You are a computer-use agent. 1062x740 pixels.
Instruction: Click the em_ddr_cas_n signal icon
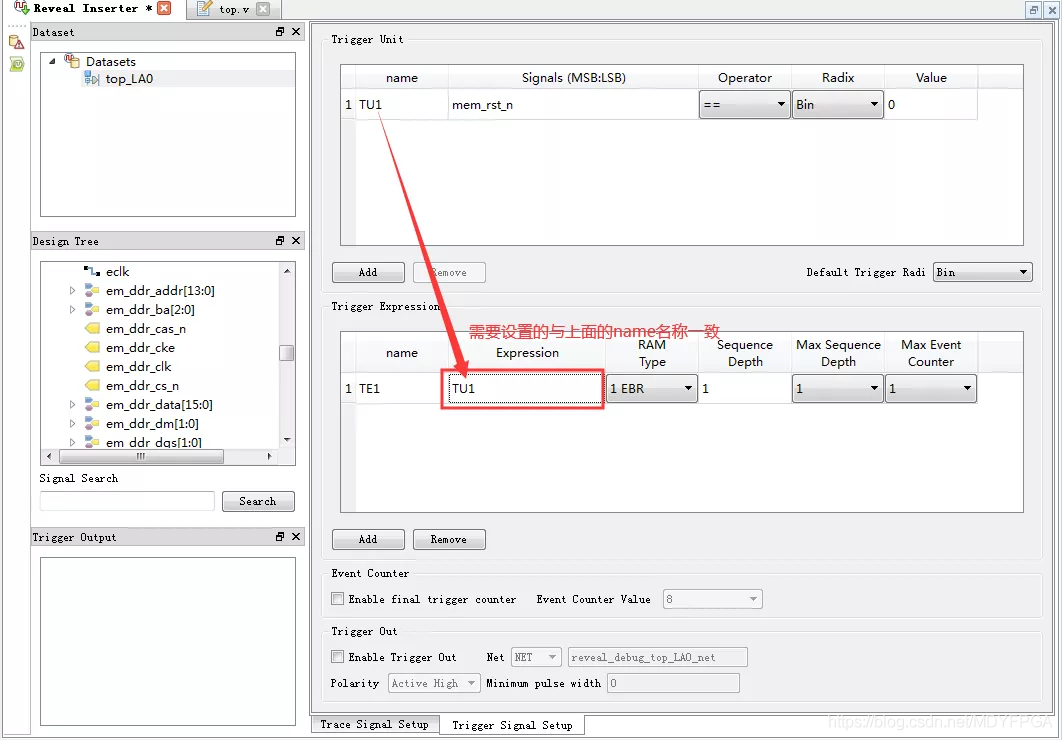pyautogui.click(x=92, y=328)
